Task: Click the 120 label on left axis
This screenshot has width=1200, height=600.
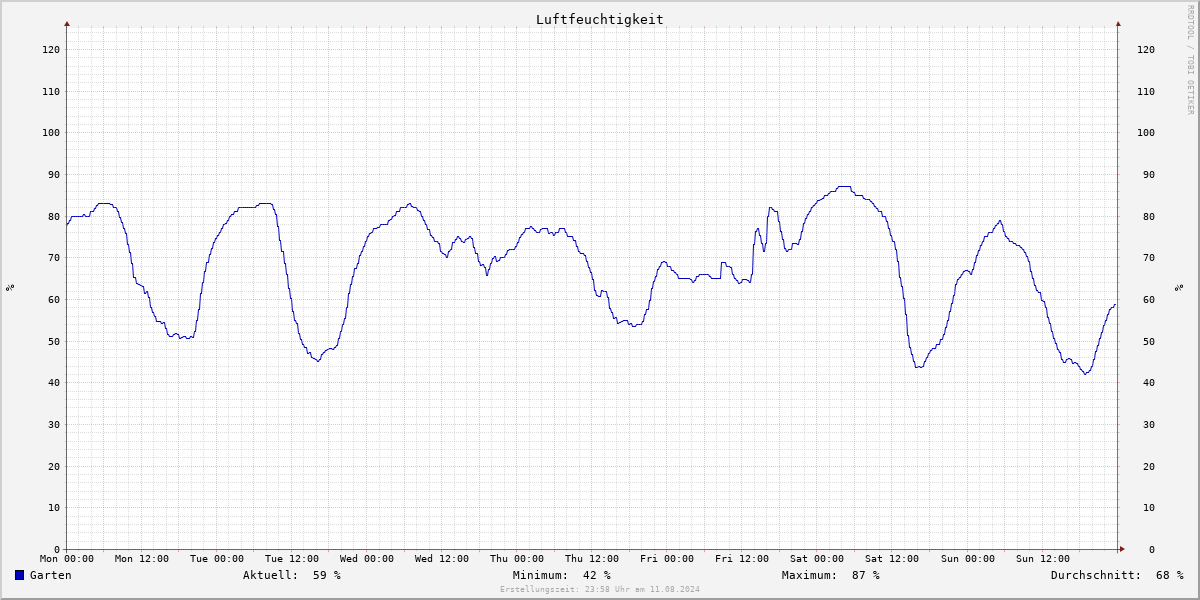Action: tap(51, 49)
